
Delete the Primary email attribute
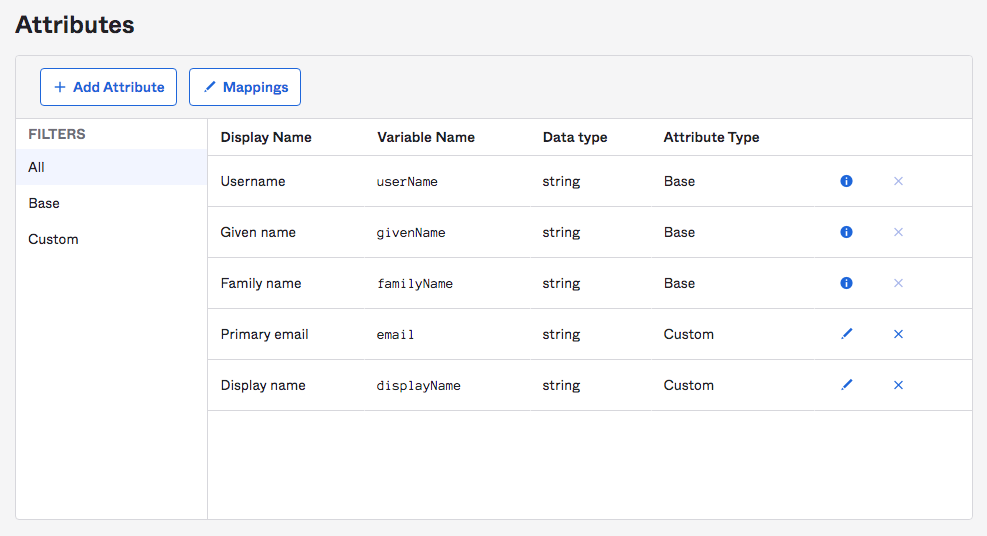click(898, 334)
